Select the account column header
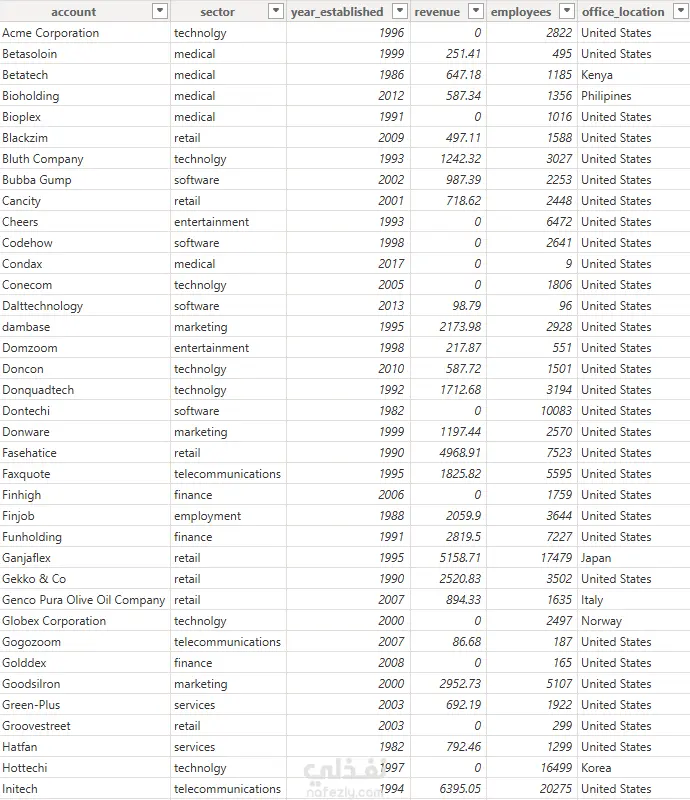 (x=74, y=11)
